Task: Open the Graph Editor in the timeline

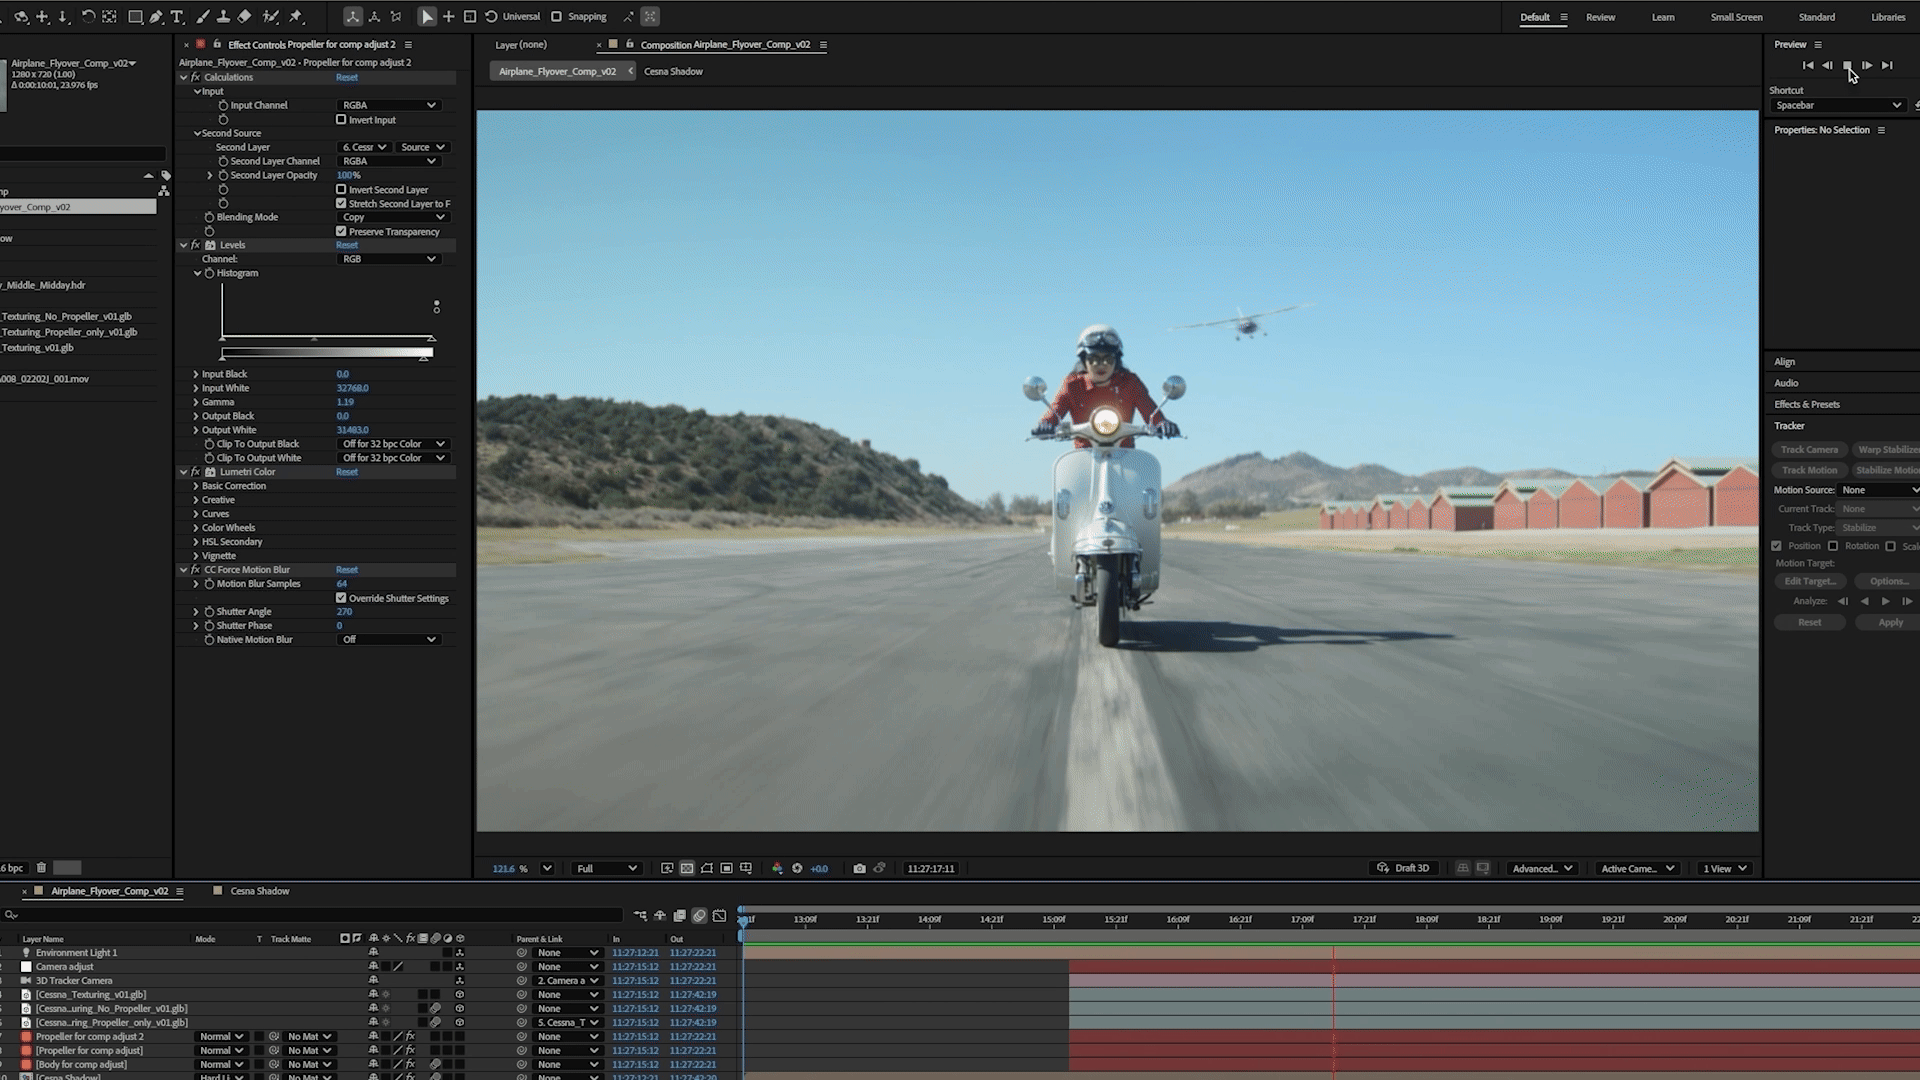Action: [x=719, y=915]
